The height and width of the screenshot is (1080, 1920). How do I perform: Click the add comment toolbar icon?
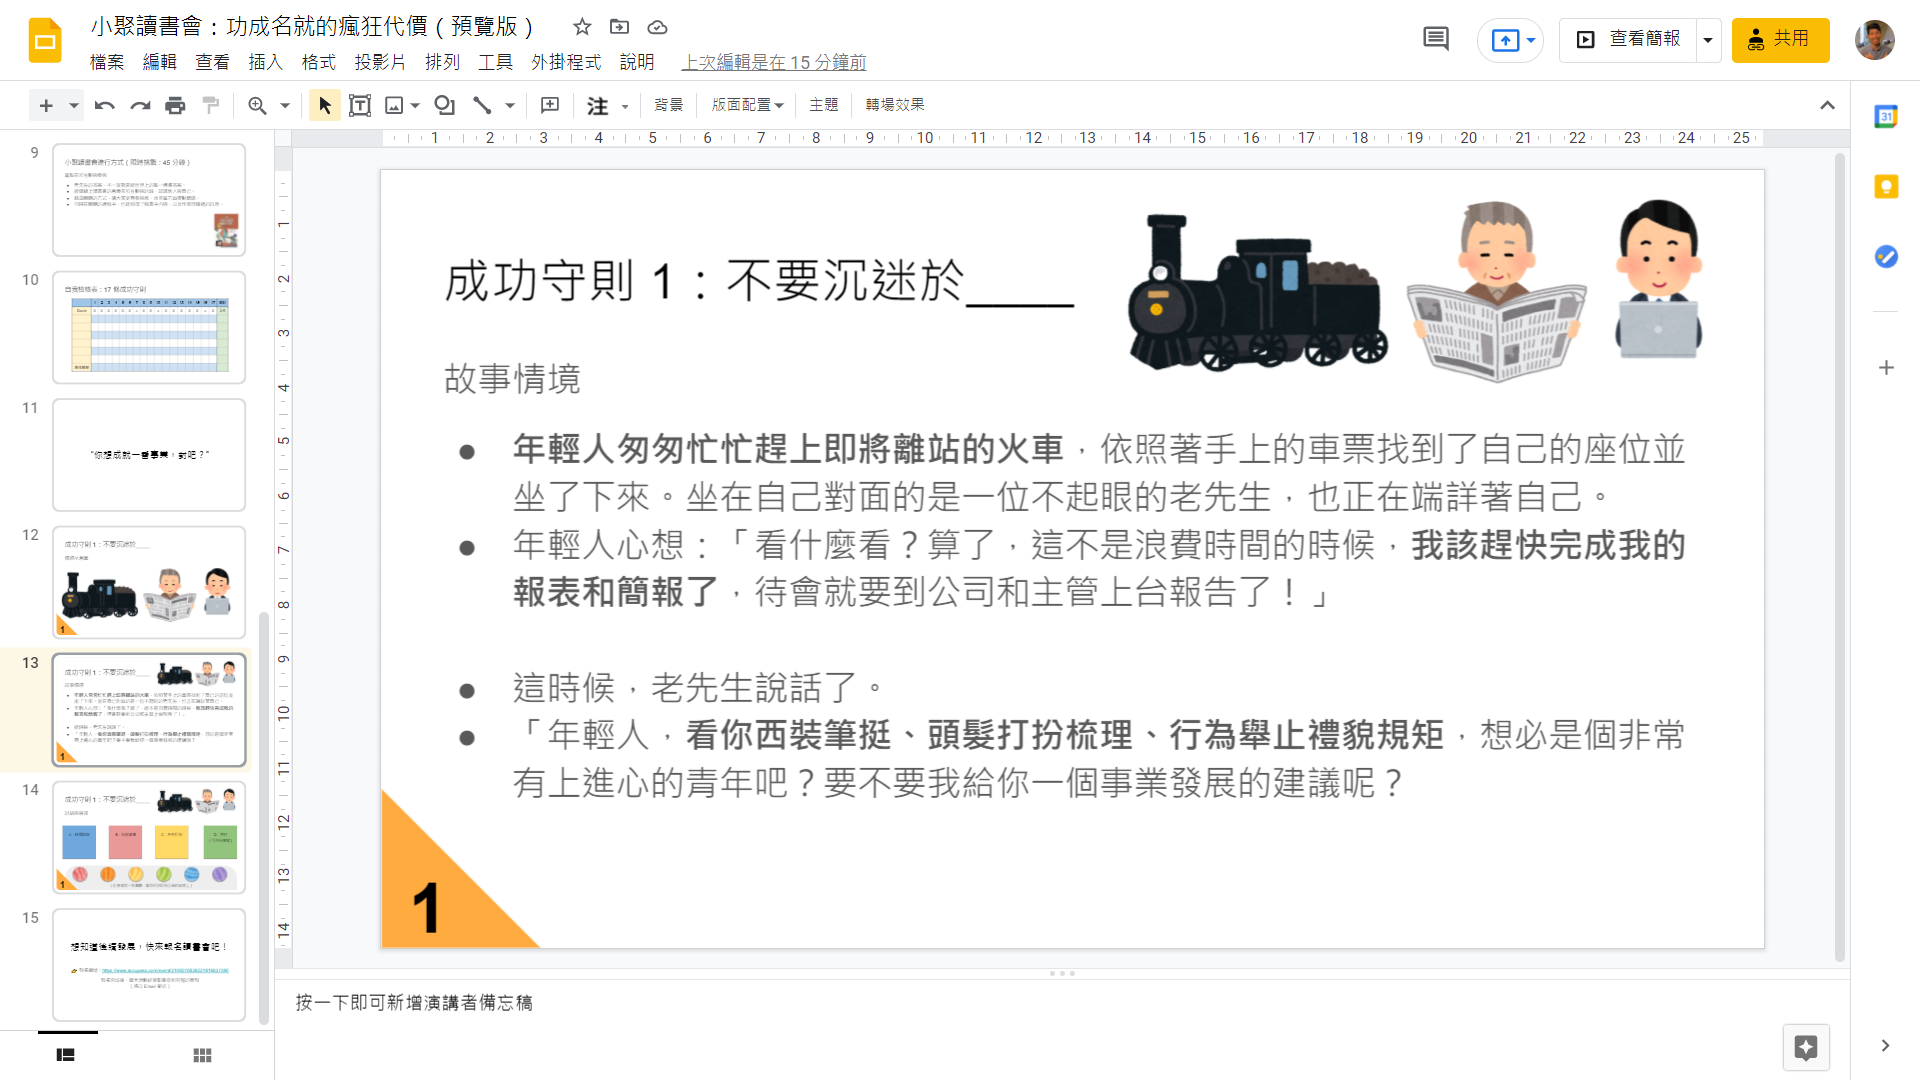click(x=550, y=105)
